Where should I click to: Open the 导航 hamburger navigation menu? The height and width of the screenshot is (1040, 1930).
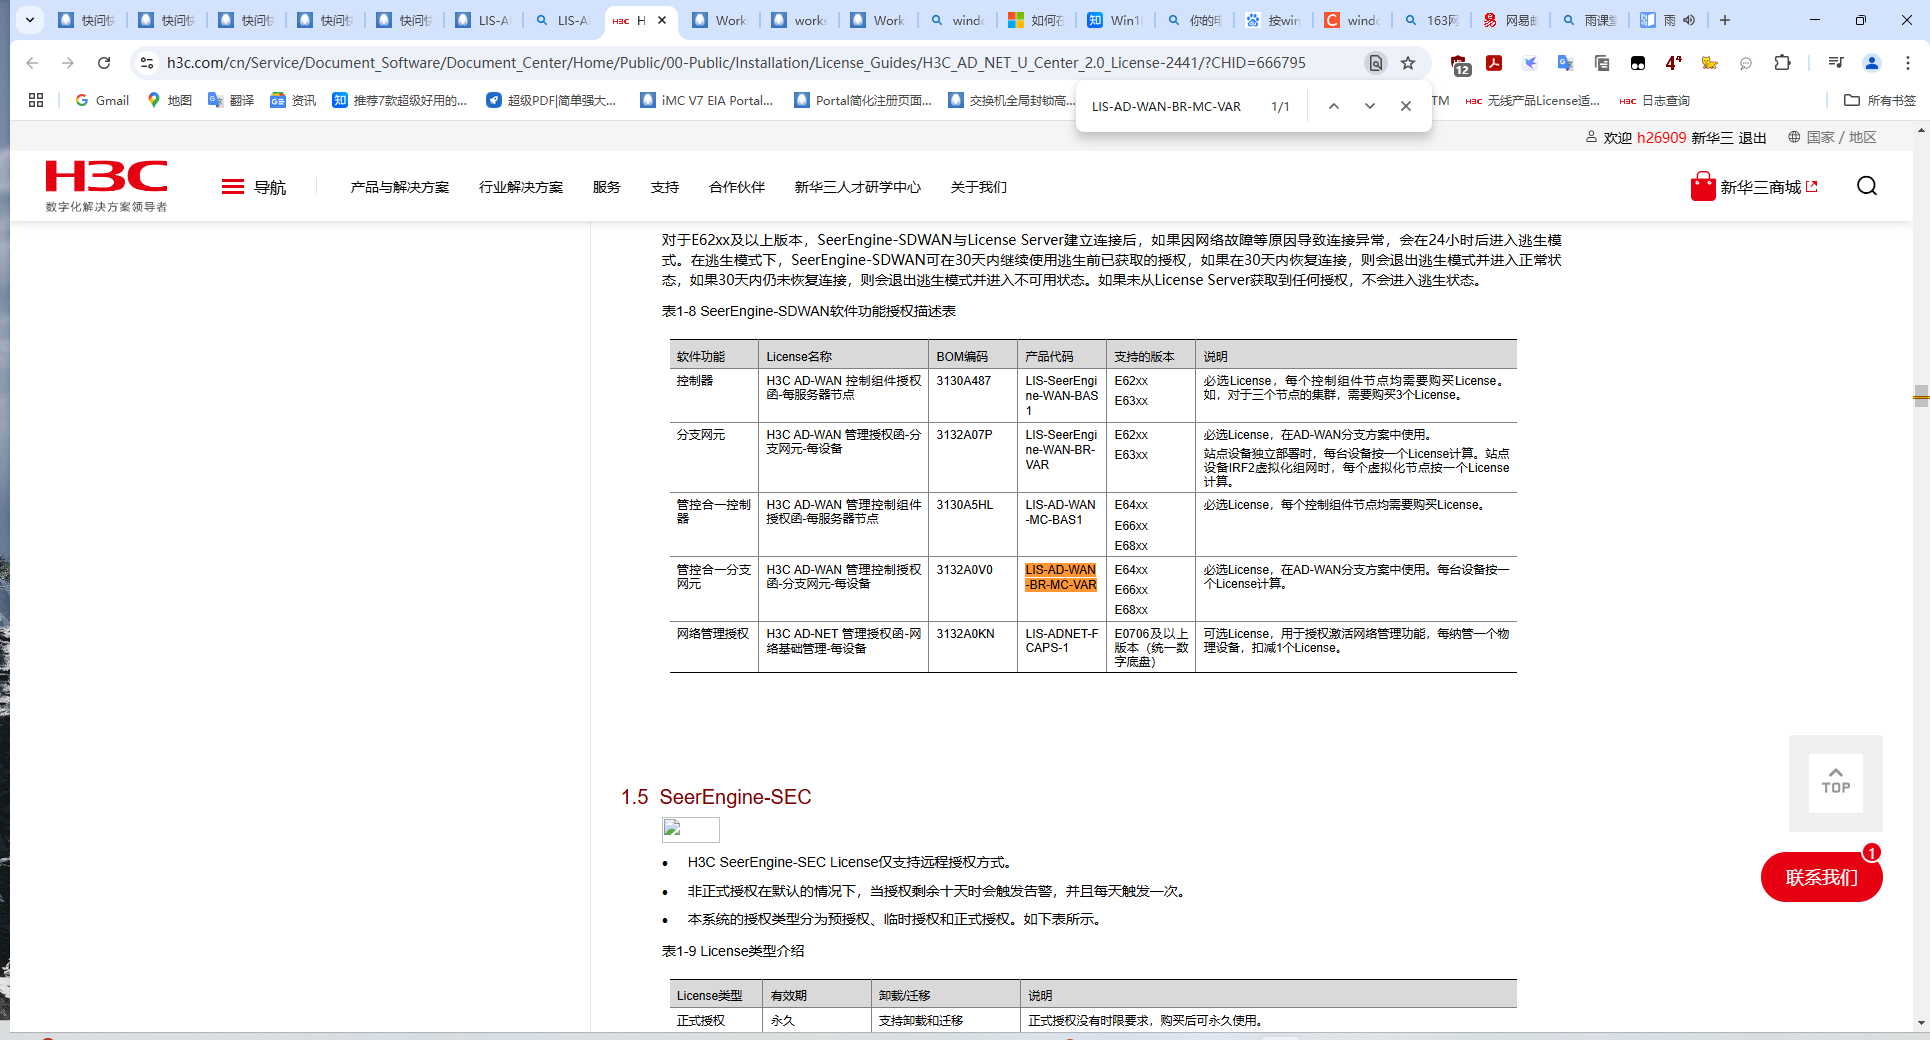253,187
